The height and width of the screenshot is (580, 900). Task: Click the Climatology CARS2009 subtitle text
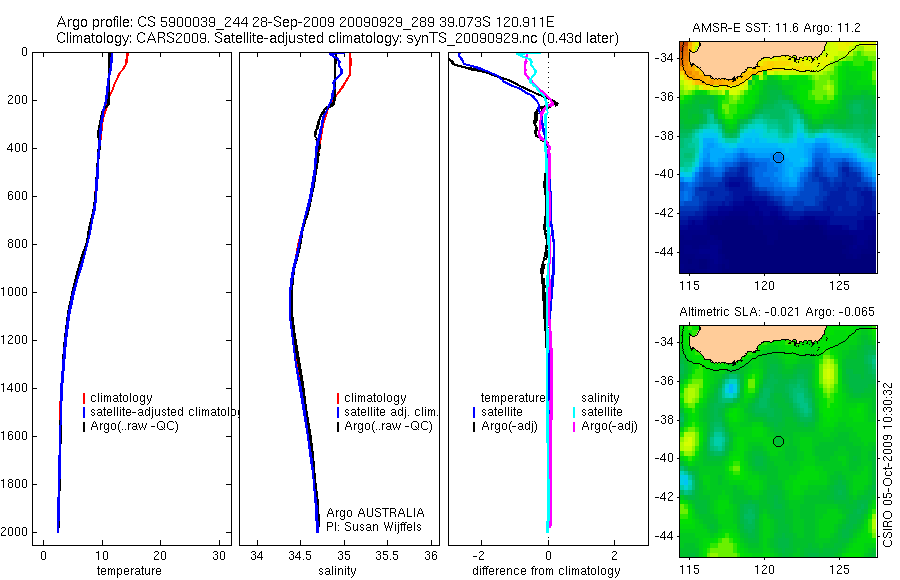pyautogui.click(x=338, y=38)
